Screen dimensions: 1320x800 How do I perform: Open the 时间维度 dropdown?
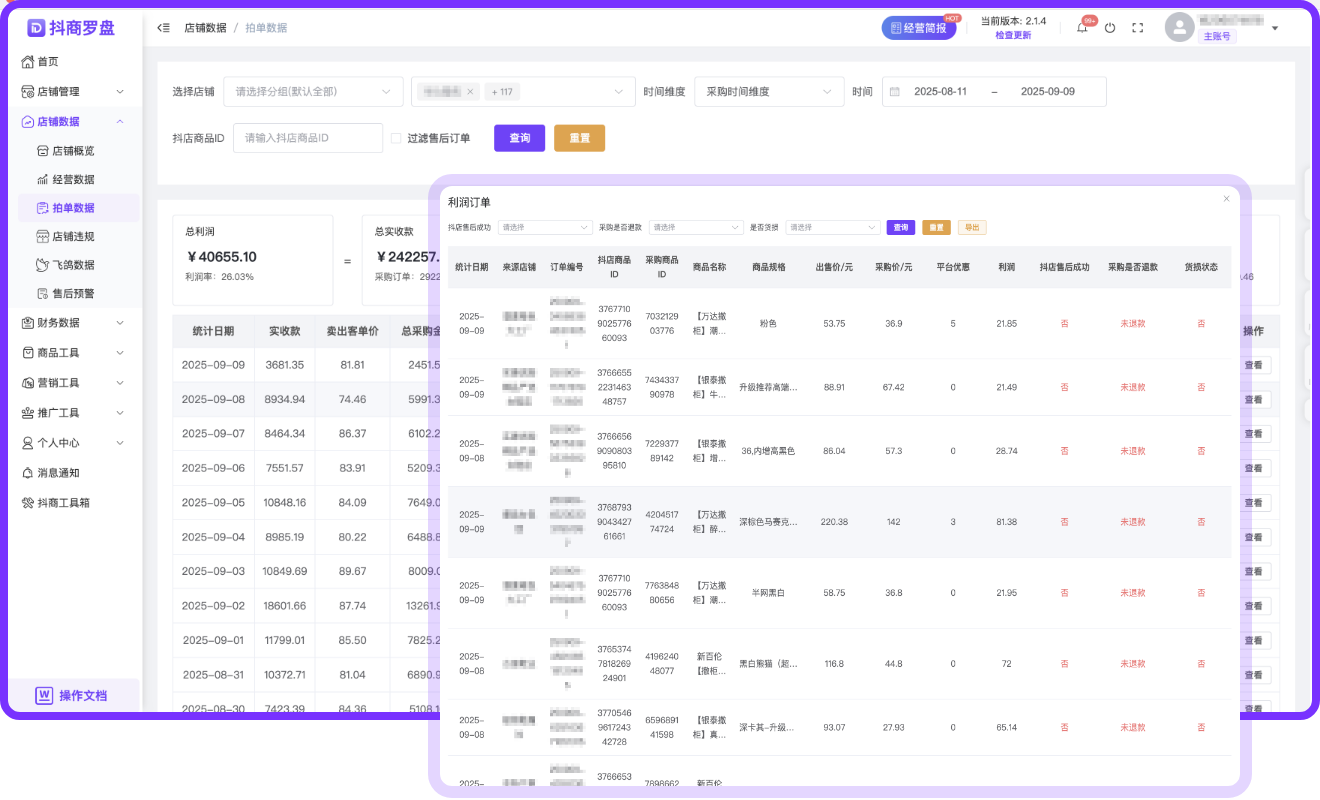coord(767,92)
